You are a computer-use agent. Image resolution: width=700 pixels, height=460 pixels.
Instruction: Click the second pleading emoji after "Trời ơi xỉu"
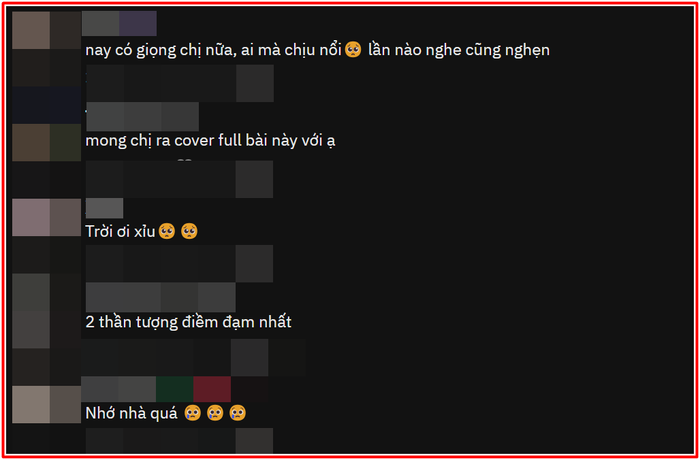point(189,231)
